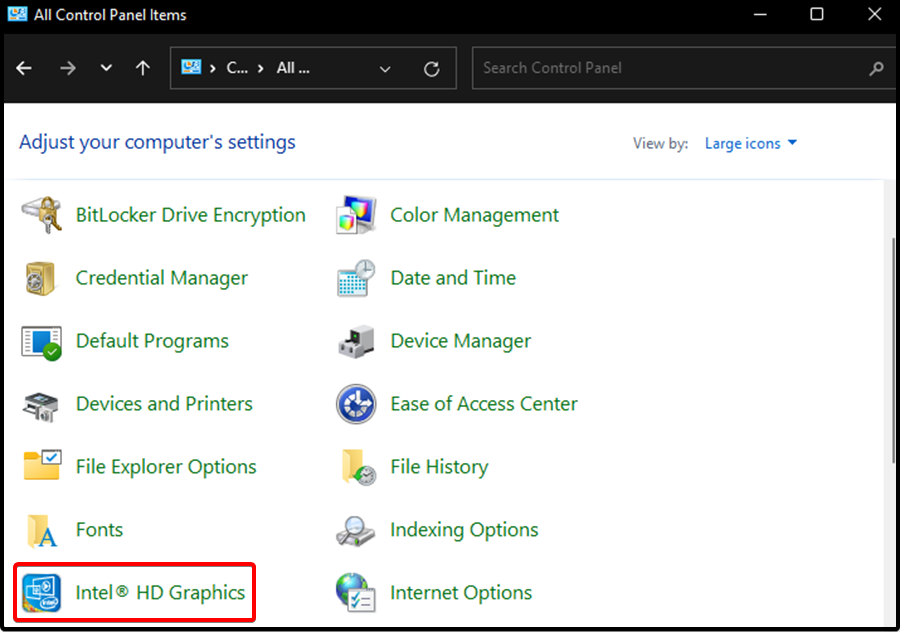Open Devices and Printers
This screenshot has width=900, height=632.
pos(163,404)
